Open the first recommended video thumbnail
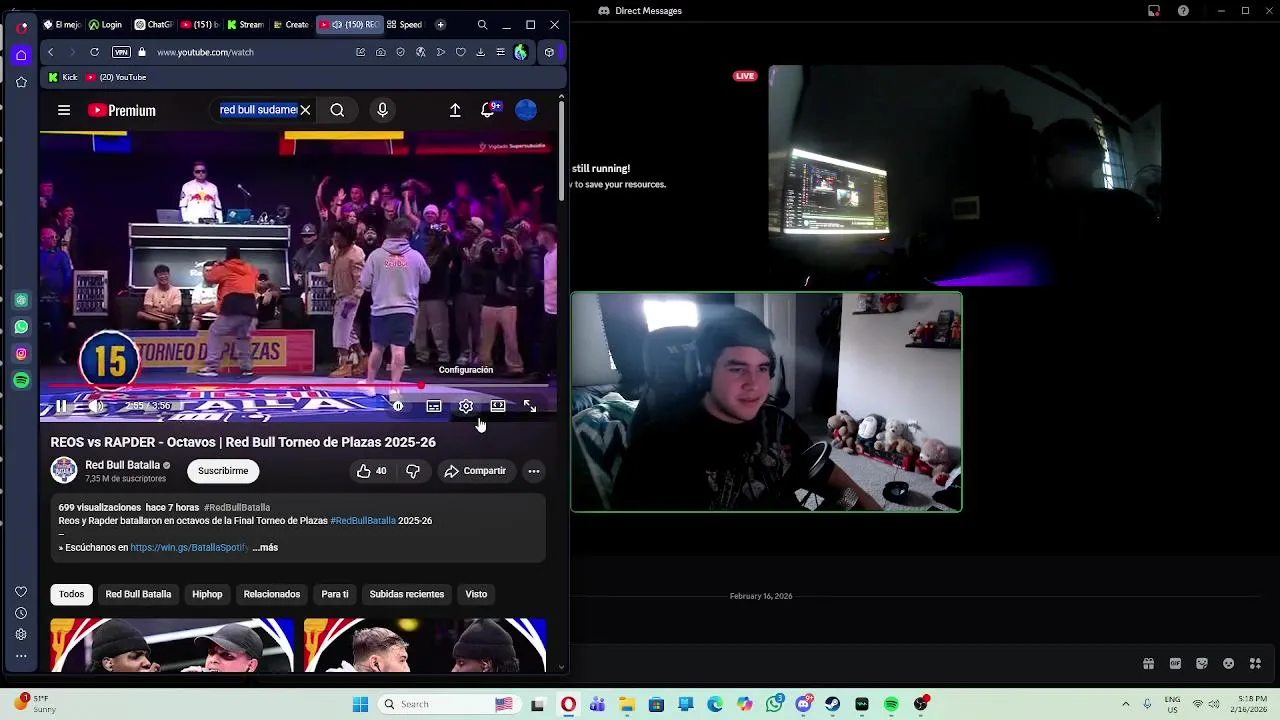The image size is (1280, 720). click(x=172, y=645)
